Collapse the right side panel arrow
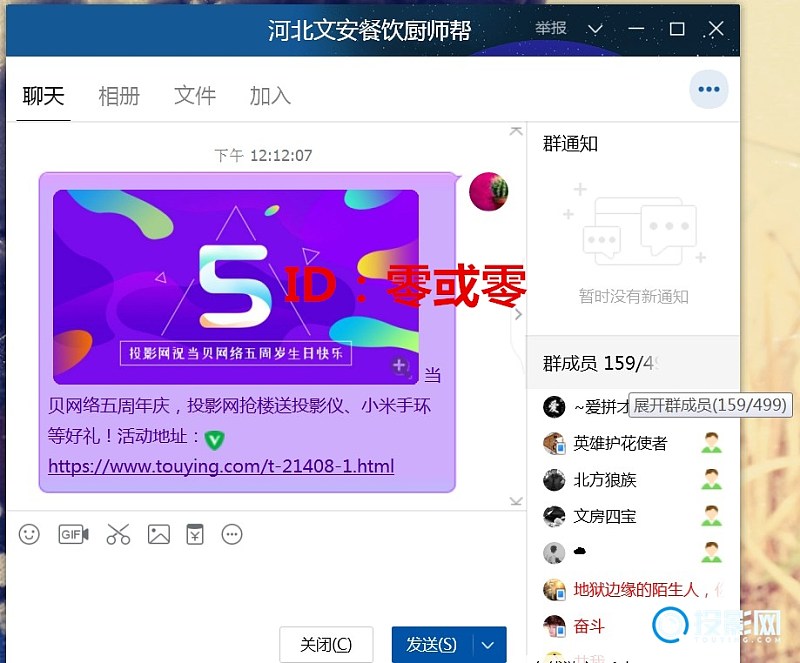 coord(518,314)
